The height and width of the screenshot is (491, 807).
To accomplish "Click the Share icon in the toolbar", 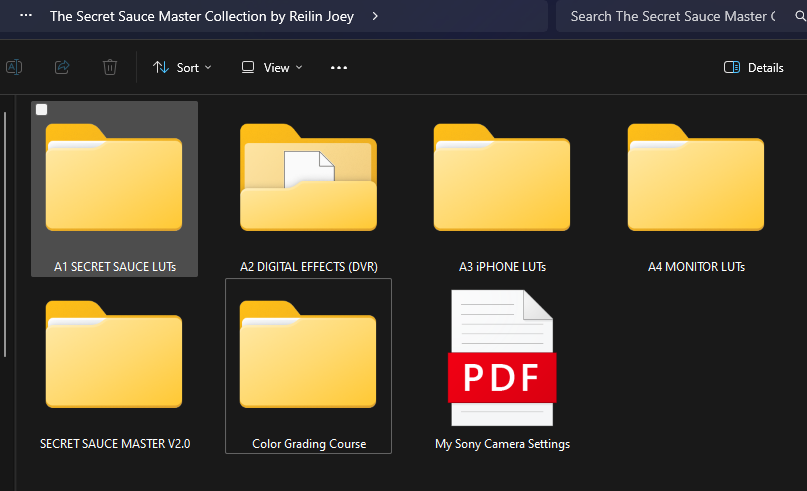I will 62,67.
